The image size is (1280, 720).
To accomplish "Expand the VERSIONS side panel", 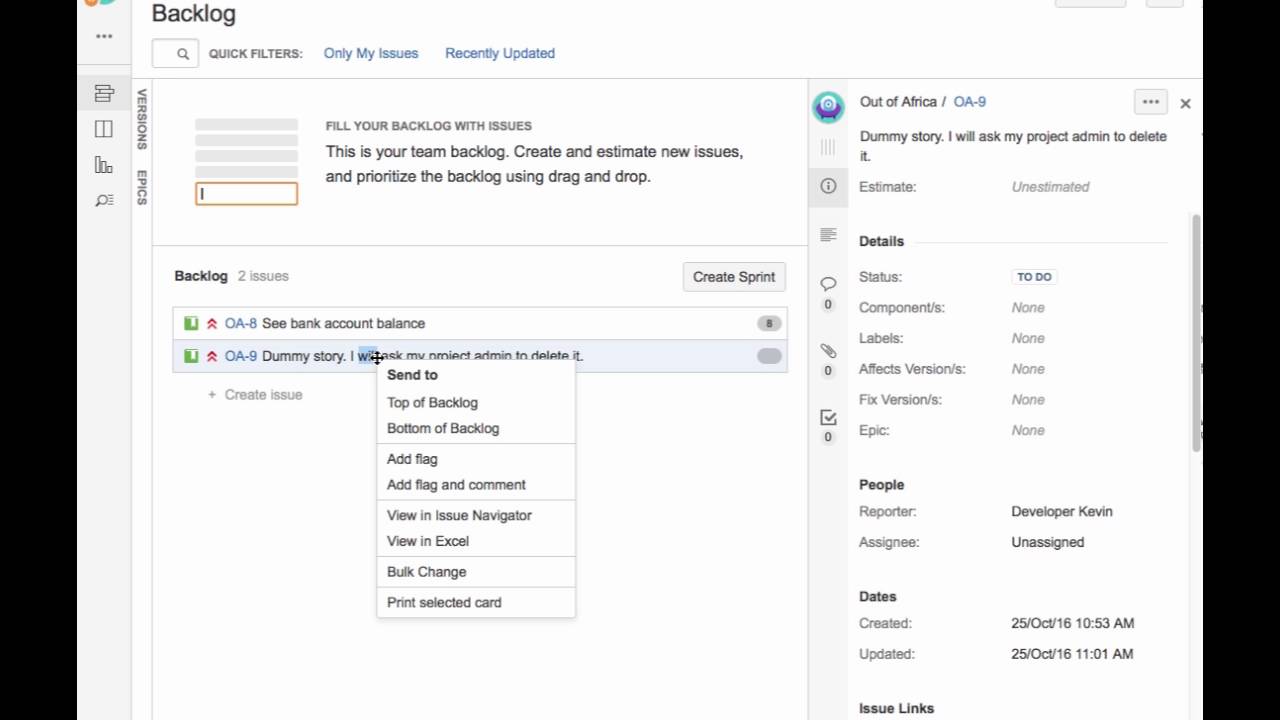I will coord(142,118).
